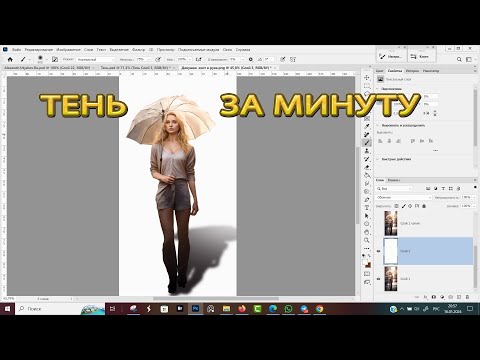This screenshot has width=480, height=360.
Task: Select the Spot Healing Brush tool
Action: [367, 135]
